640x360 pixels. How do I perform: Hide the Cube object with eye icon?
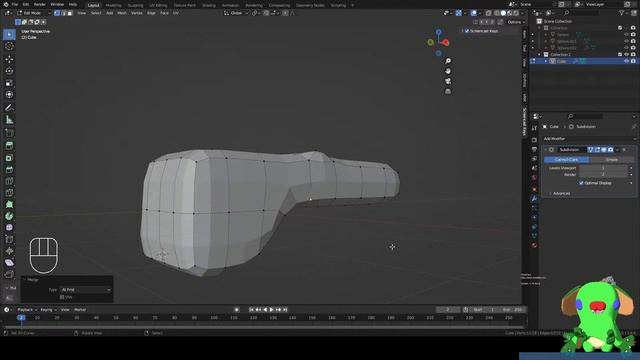coord(626,61)
